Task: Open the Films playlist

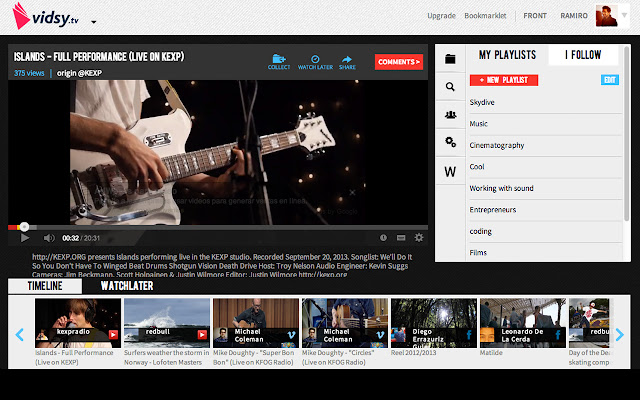Action: point(545,253)
